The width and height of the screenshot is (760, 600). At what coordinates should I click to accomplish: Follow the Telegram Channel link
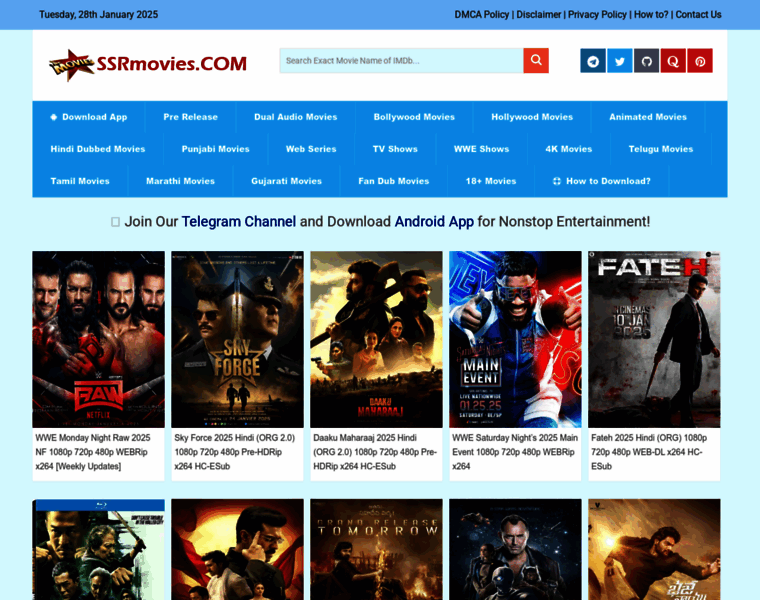tap(238, 221)
